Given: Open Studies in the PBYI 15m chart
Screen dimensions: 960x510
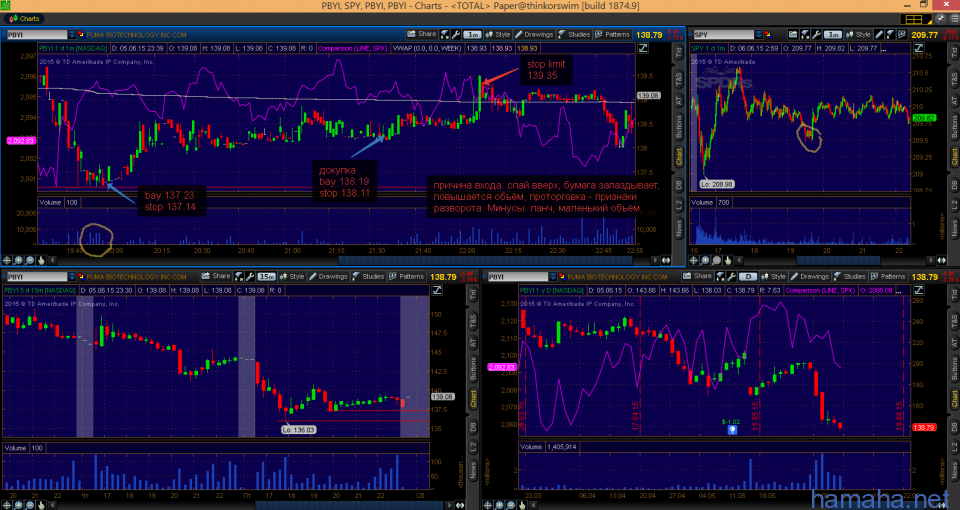Looking at the screenshot, I should [x=369, y=277].
